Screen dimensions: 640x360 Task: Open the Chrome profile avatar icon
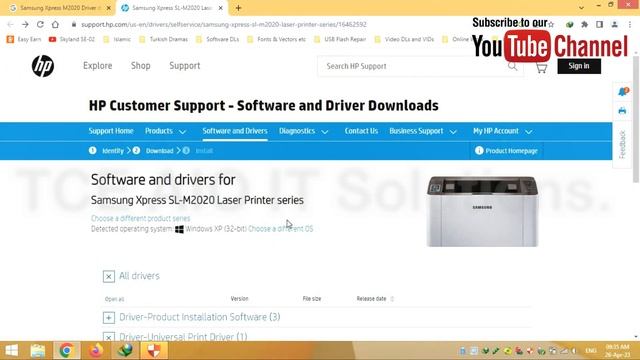tap(614, 24)
